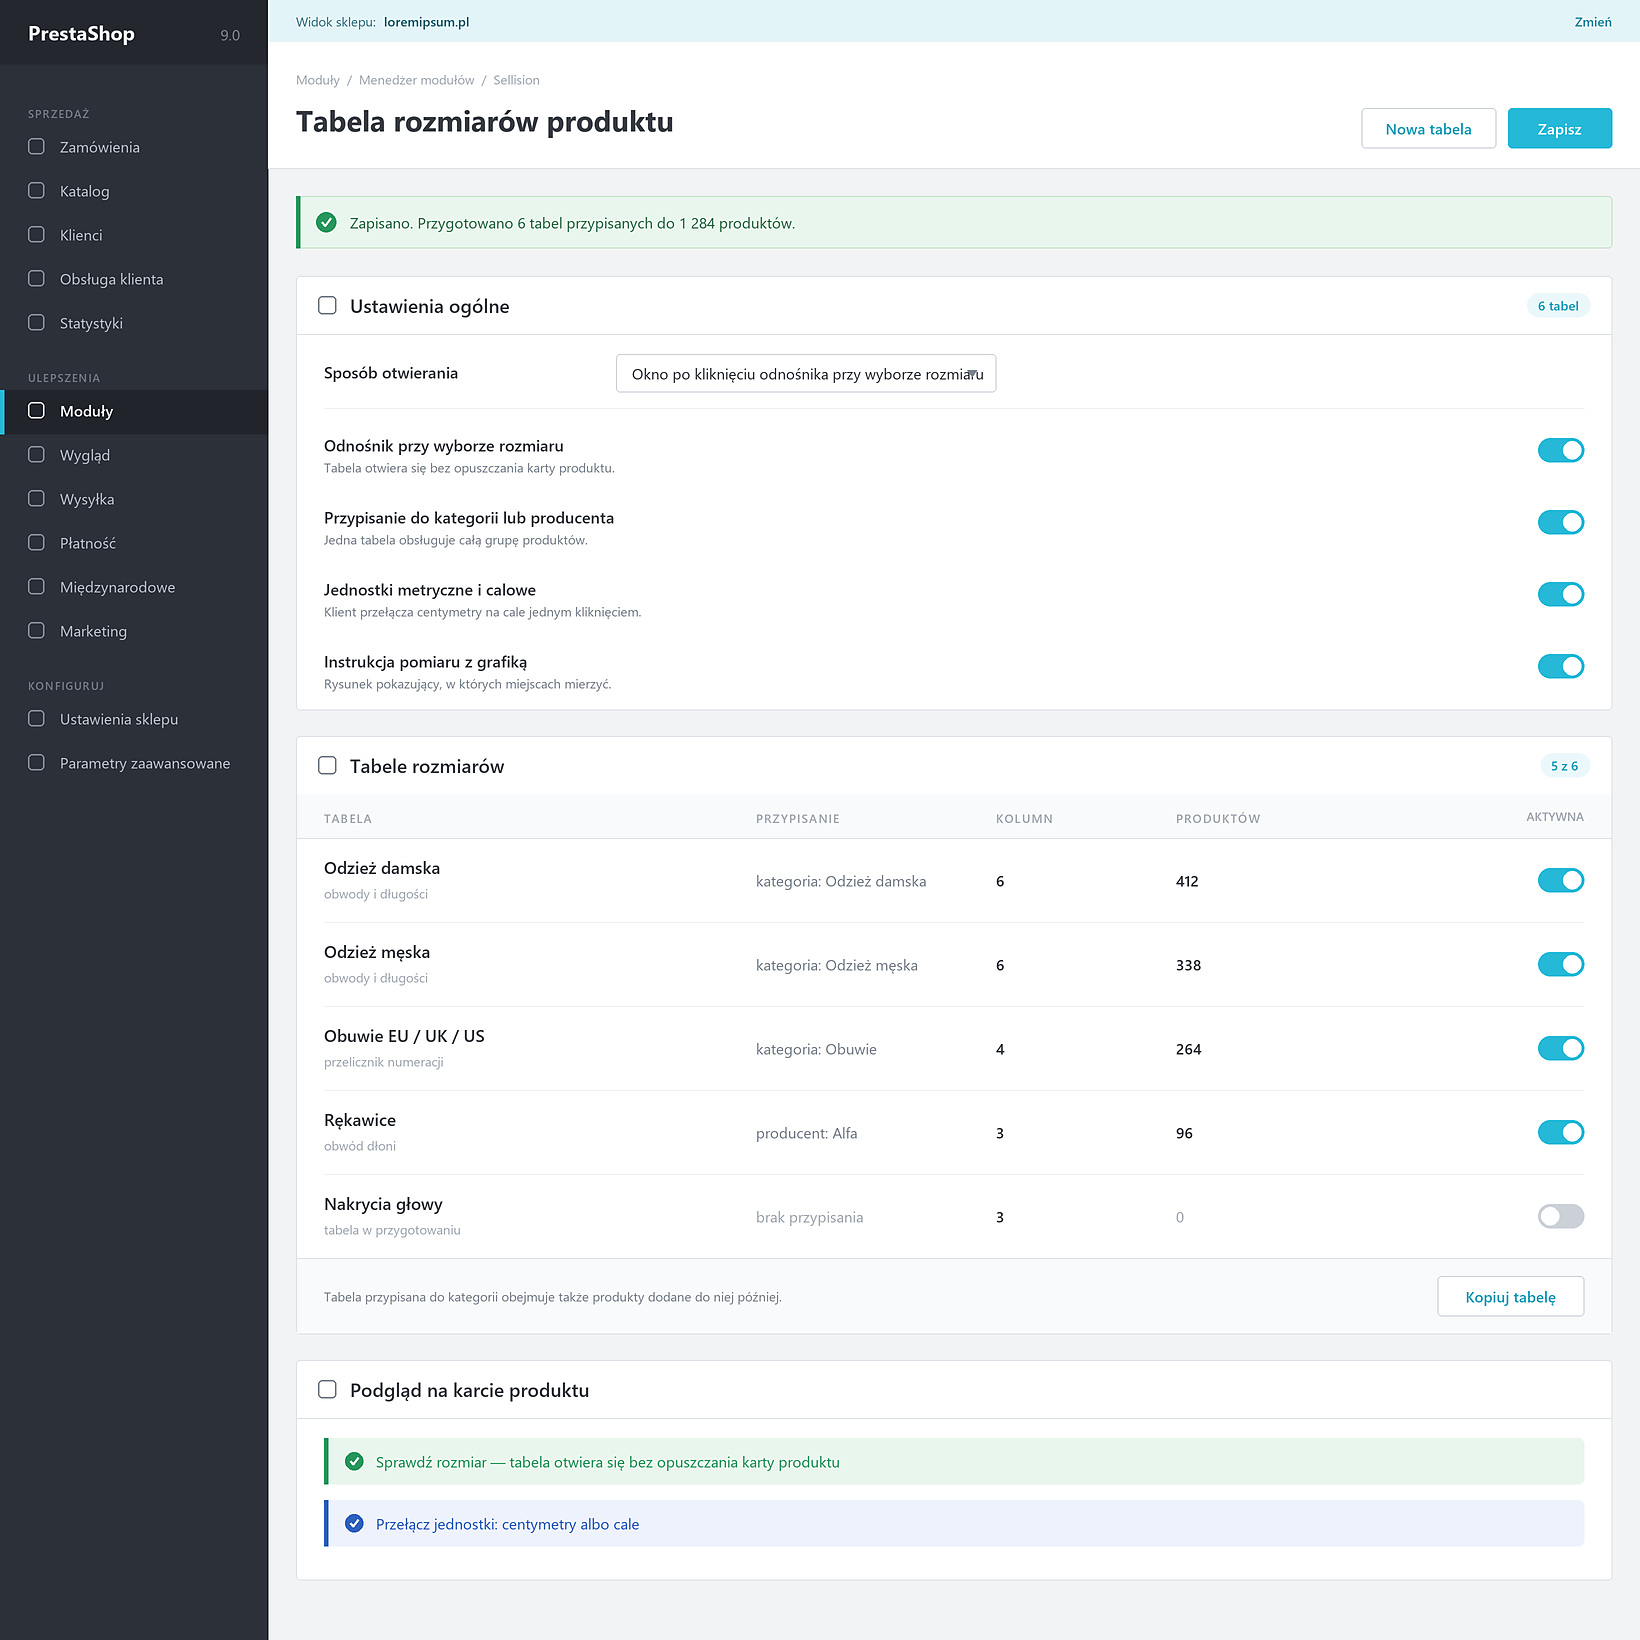
Task: Click the Ustawienia ogólne section icon
Action: (327, 306)
